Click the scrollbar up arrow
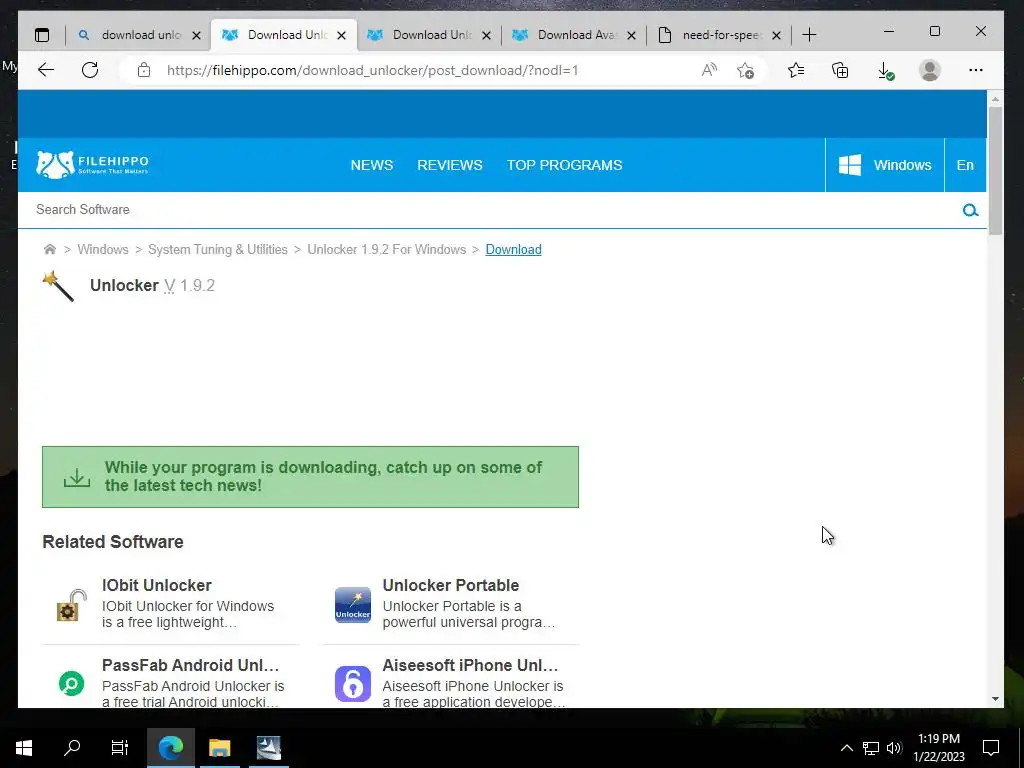This screenshot has width=1024, height=768. coord(995,99)
